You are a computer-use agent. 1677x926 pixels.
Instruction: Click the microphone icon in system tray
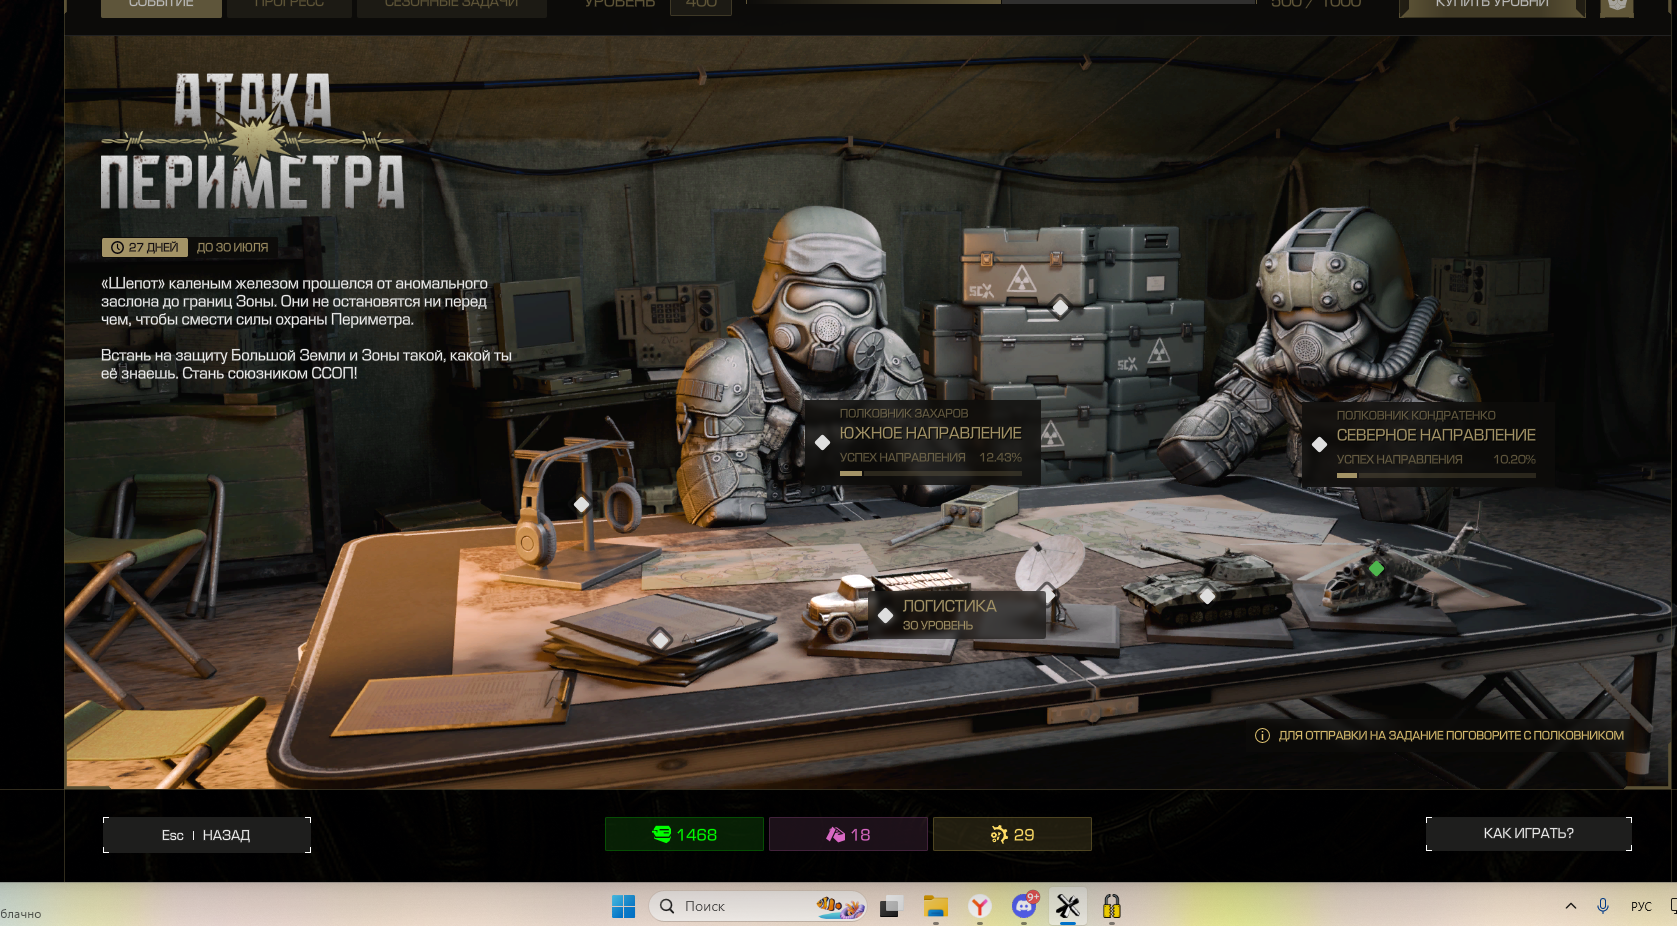click(1603, 906)
